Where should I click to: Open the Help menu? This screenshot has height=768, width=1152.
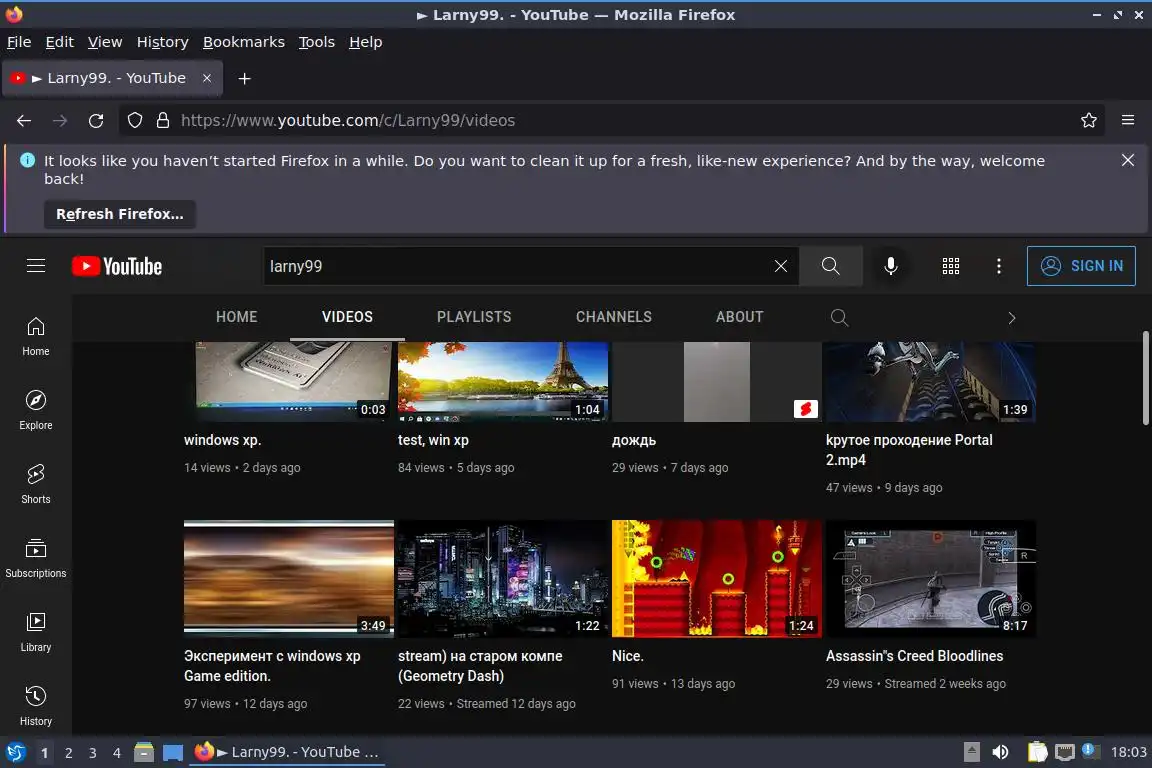365,42
